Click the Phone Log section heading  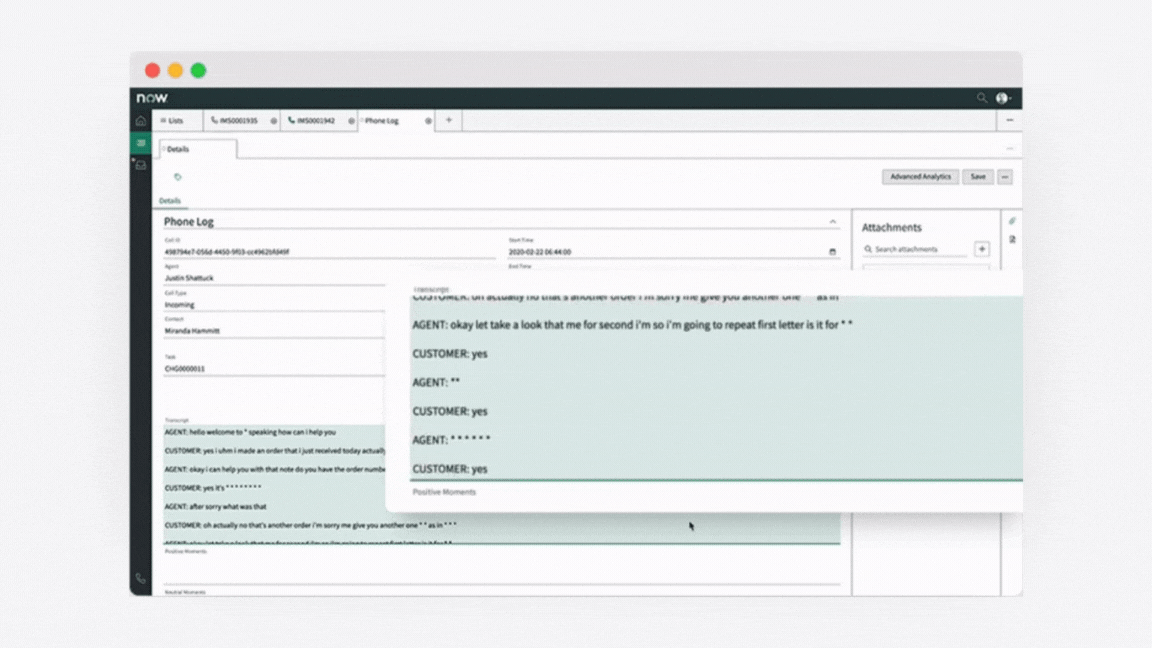click(189, 222)
